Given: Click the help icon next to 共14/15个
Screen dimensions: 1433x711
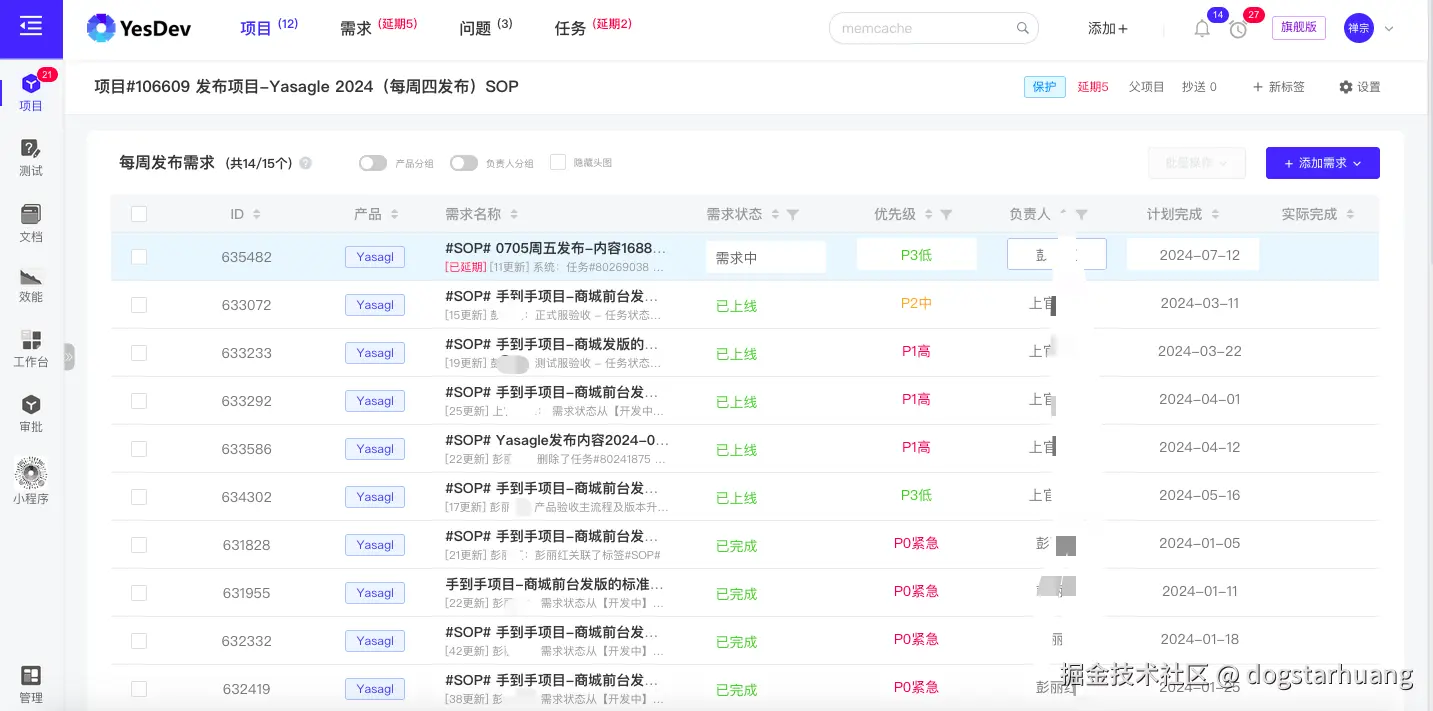Looking at the screenshot, I should pos(305,163).
